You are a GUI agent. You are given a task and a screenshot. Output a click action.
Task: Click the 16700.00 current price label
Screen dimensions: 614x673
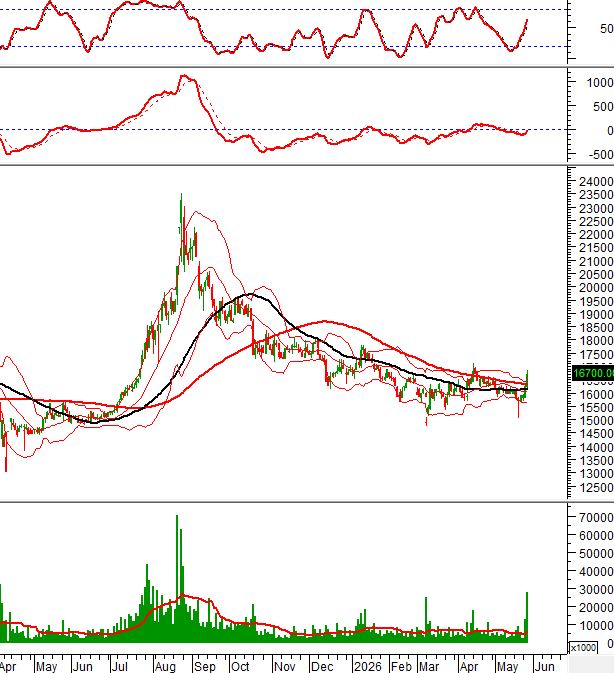(x=593, y=373)
